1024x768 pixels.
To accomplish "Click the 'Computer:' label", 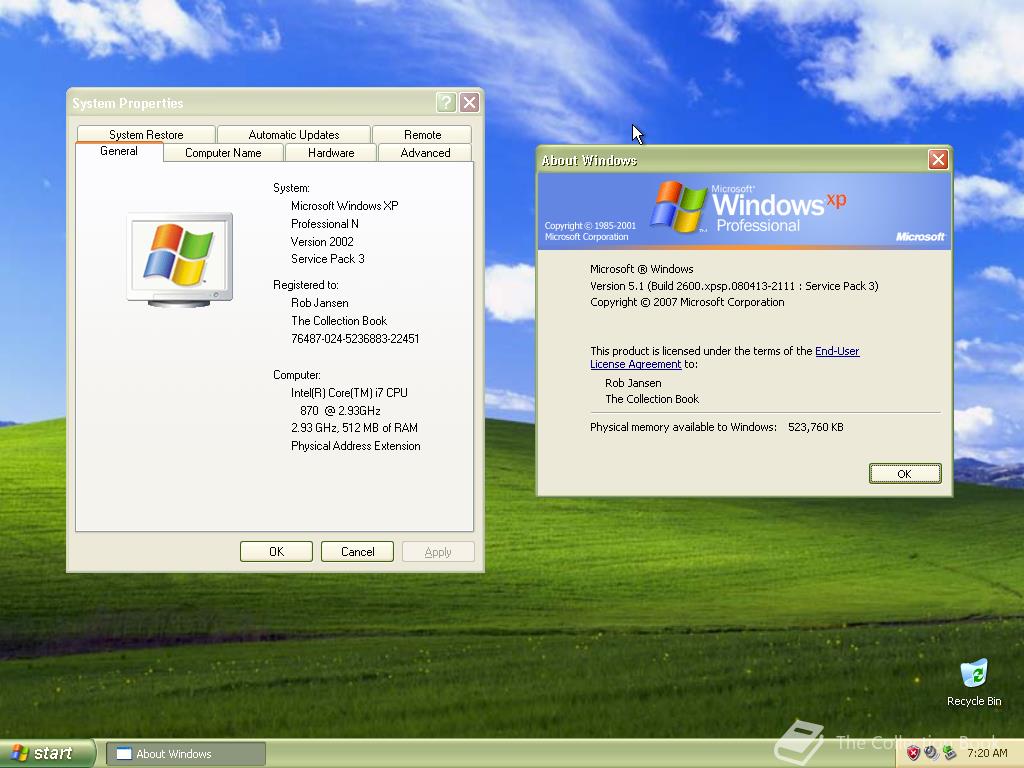I will pyautogui.click(x=296, y=375).
